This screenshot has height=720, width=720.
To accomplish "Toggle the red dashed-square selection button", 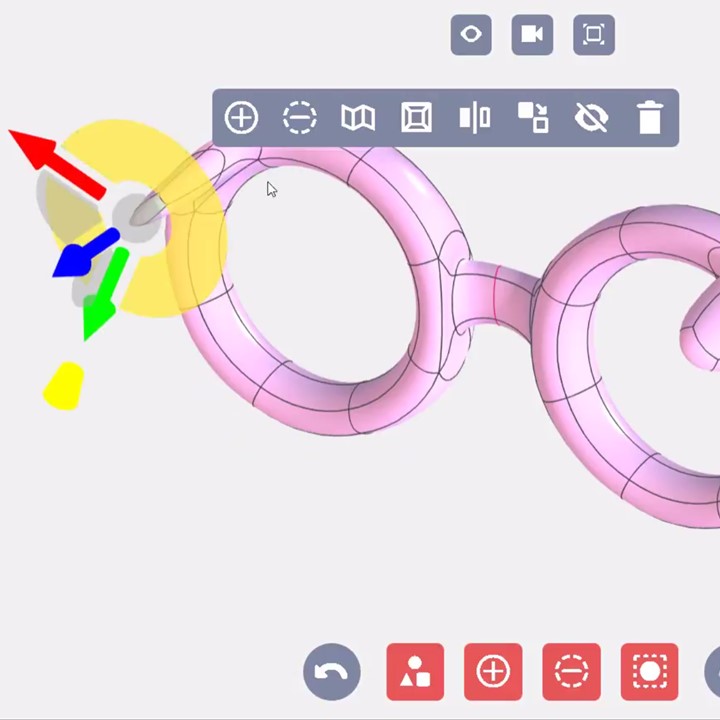I will (649, 671).
